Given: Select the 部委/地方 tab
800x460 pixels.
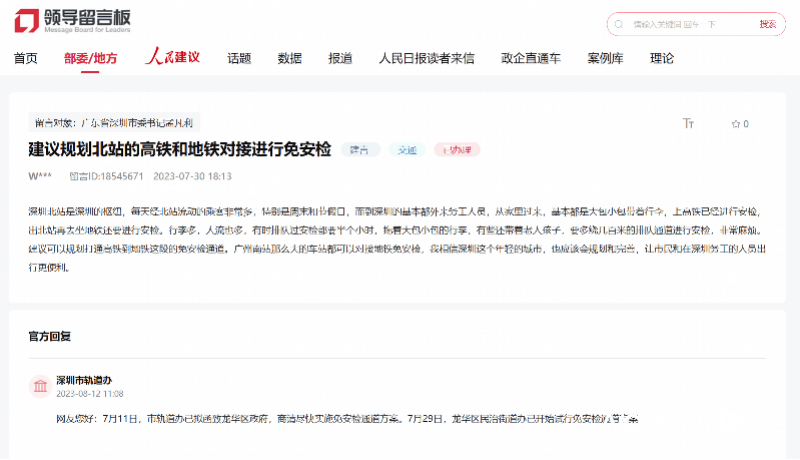Looking at the screenshot, I should click(x=90, y=59).
